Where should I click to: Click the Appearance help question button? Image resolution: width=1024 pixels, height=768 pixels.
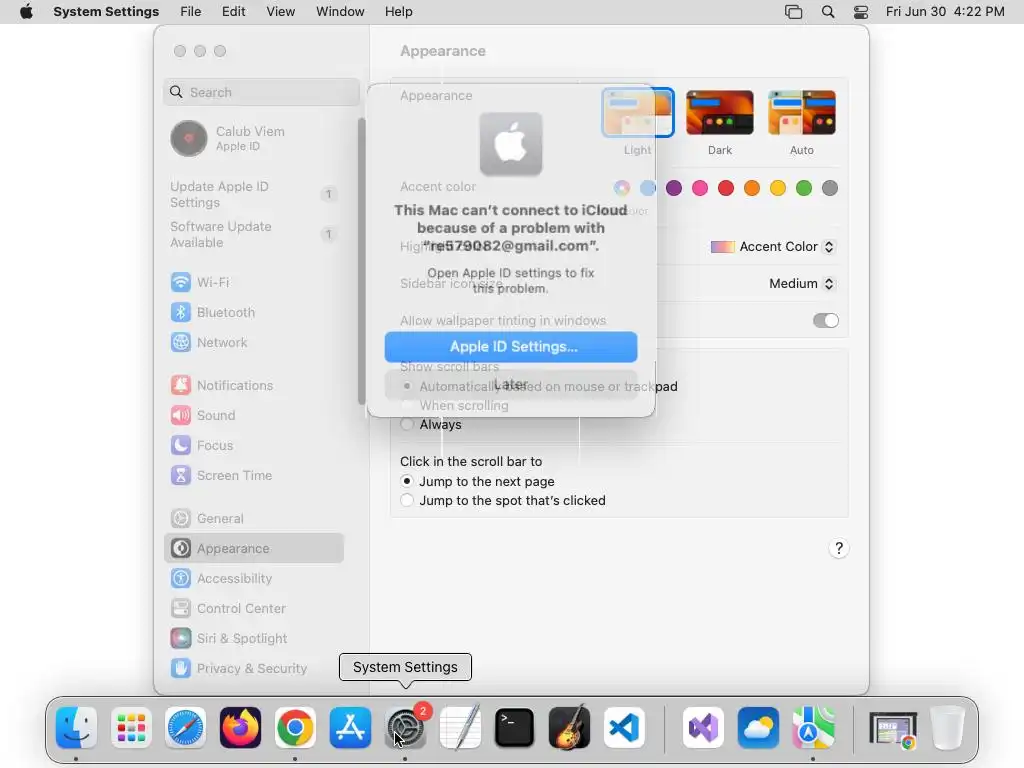839,549
